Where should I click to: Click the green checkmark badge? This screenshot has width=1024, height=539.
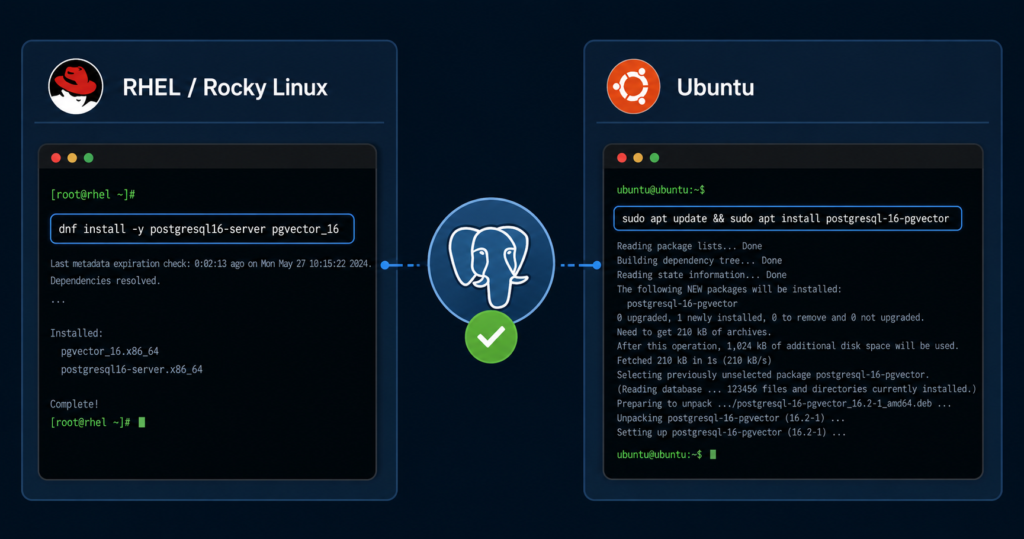[490, 337]
